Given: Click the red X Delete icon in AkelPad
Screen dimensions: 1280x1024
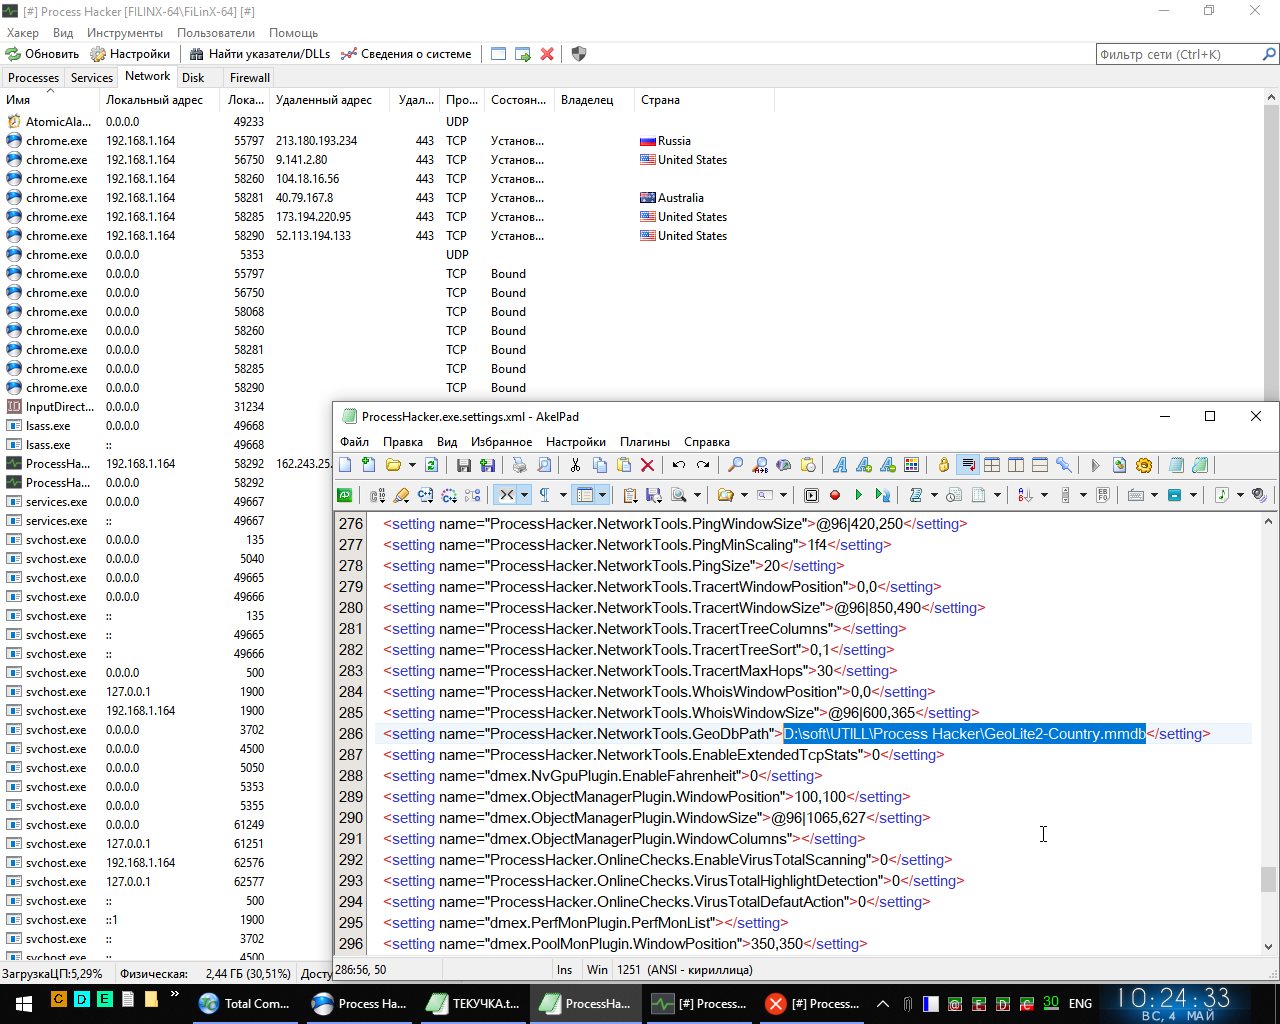Looking at the screenshot, I should pos(647,465).
